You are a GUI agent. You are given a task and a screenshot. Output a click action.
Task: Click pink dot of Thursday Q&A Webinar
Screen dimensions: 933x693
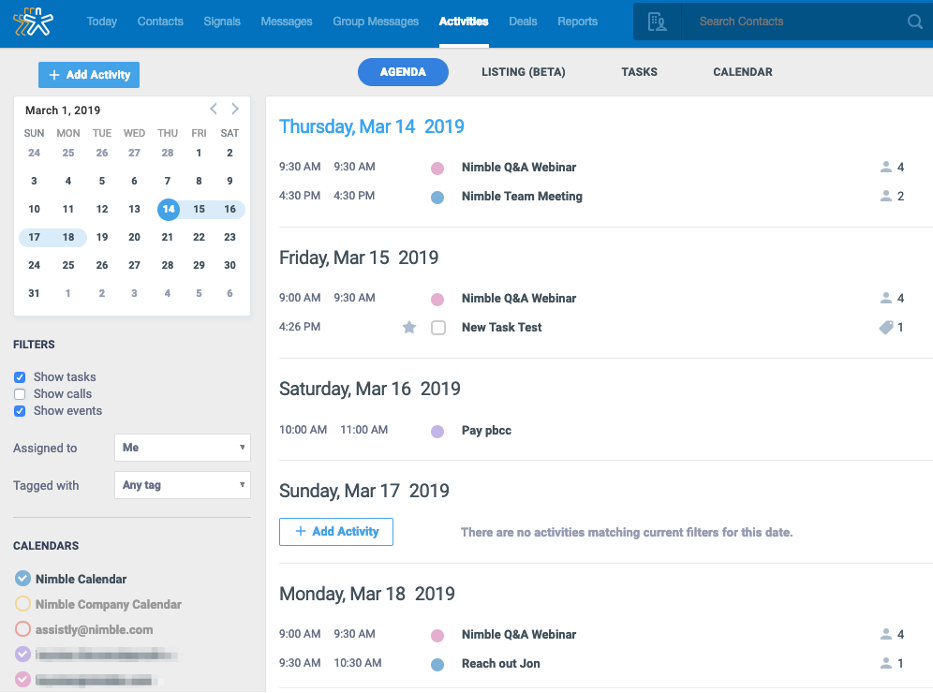click(x=437, y=168)
